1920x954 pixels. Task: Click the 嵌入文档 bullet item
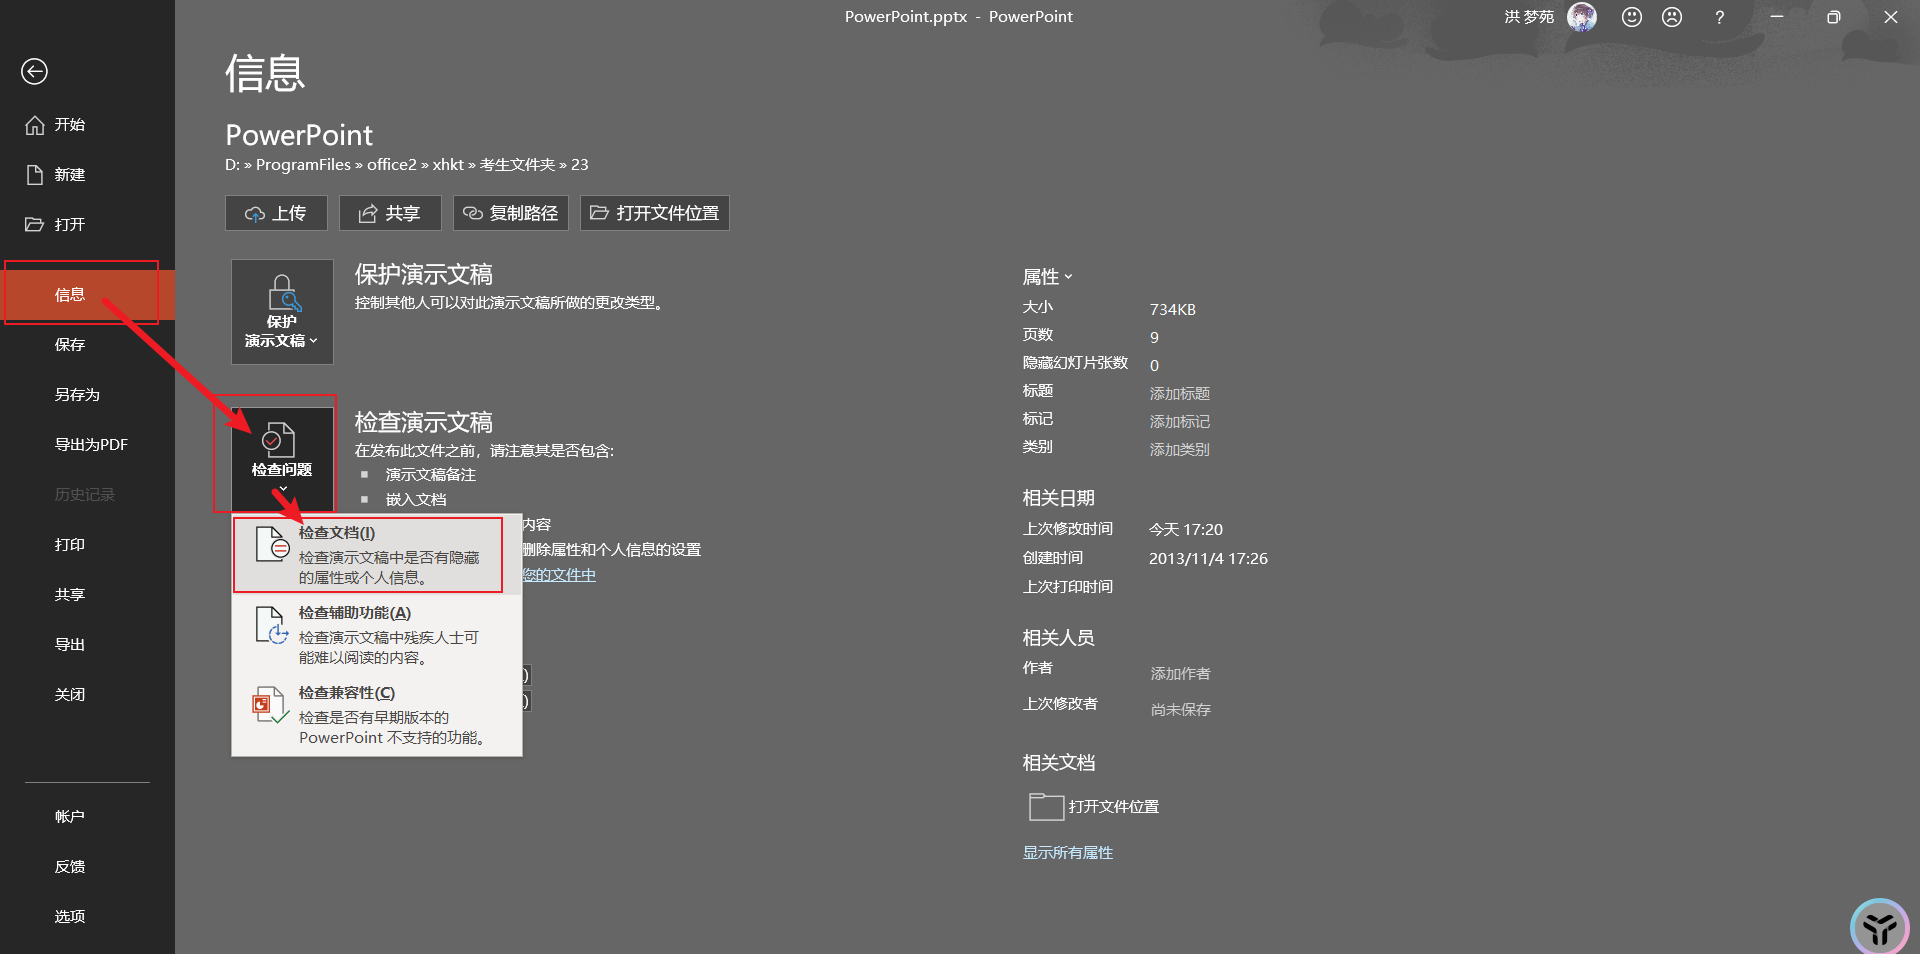coord(416,500)
